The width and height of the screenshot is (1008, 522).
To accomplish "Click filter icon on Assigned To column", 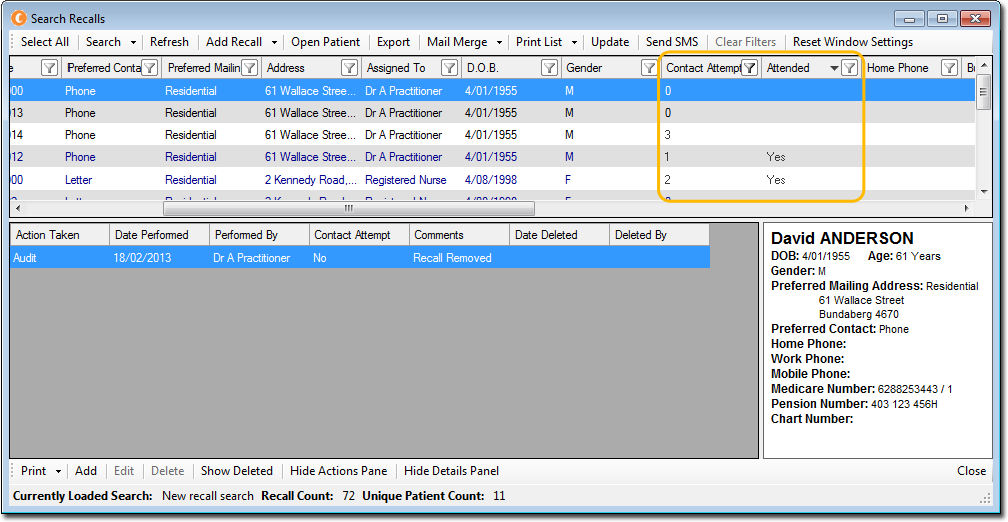I will [449, 68].
